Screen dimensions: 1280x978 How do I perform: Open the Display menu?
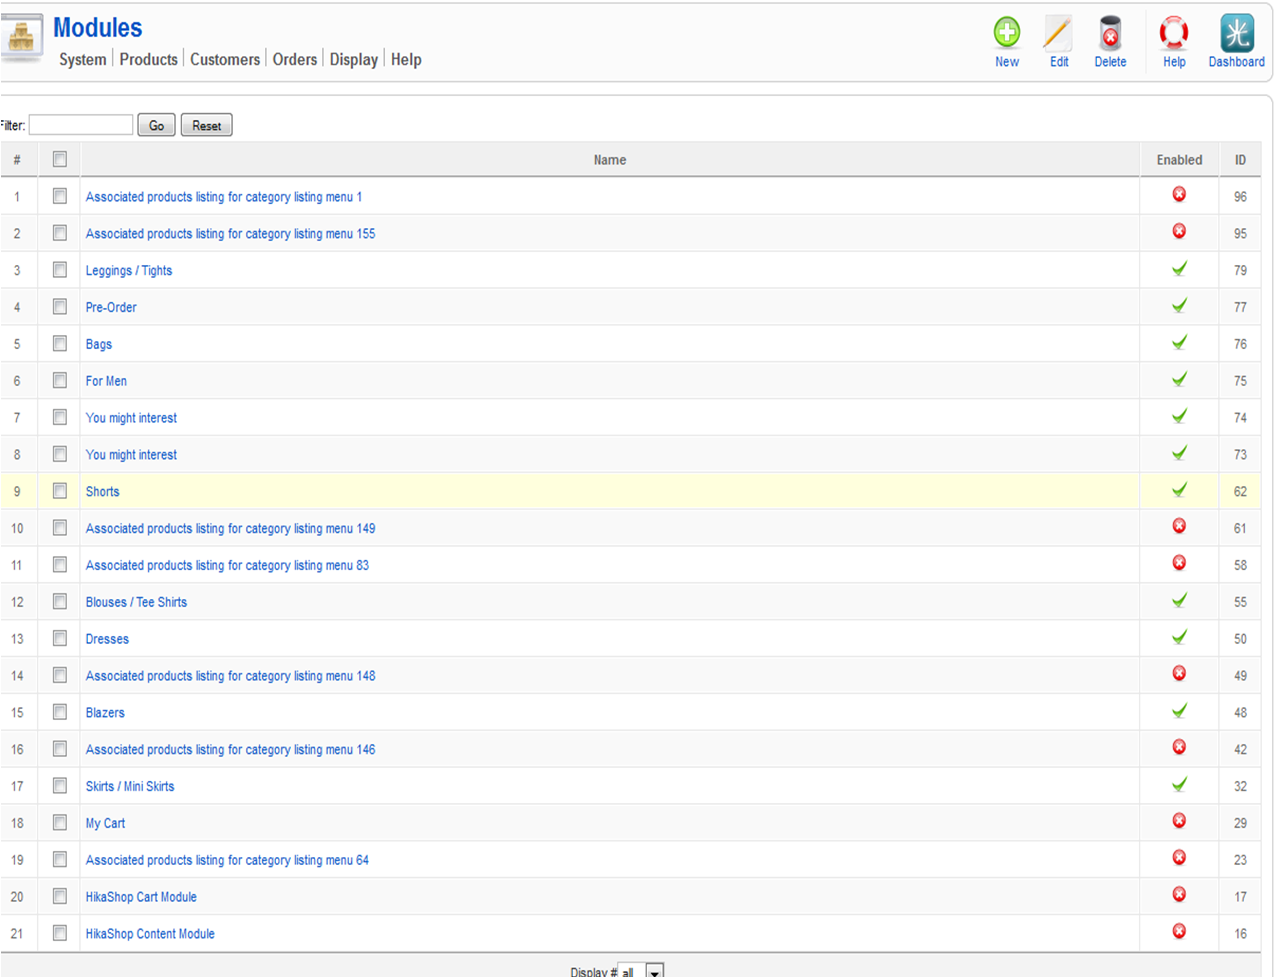coord(354,59)
